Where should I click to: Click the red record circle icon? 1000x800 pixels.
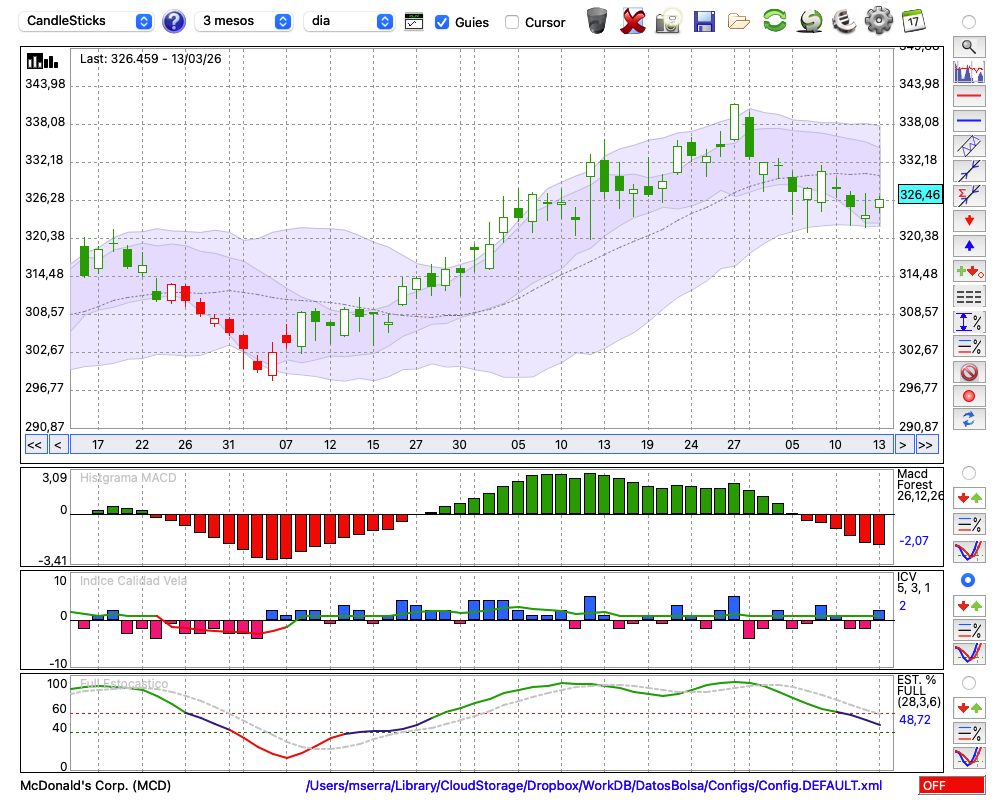[x=969, y=396]
